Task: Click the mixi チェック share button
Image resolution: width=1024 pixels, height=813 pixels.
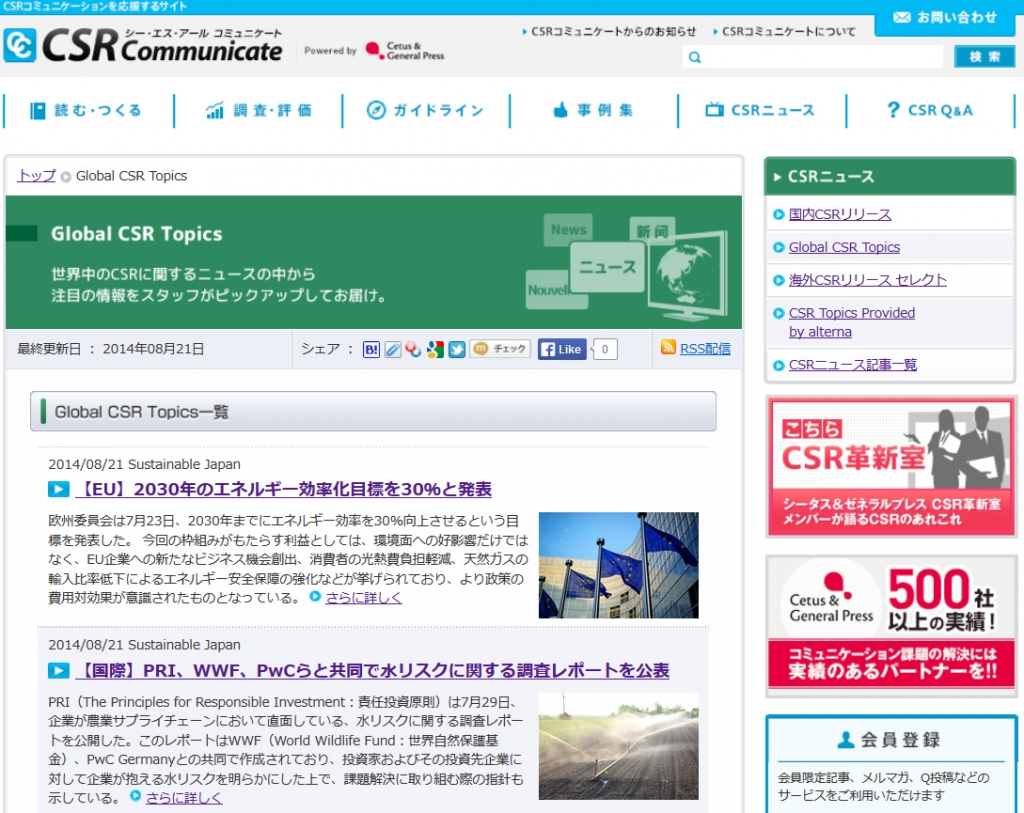Action: tap(498, 349)
